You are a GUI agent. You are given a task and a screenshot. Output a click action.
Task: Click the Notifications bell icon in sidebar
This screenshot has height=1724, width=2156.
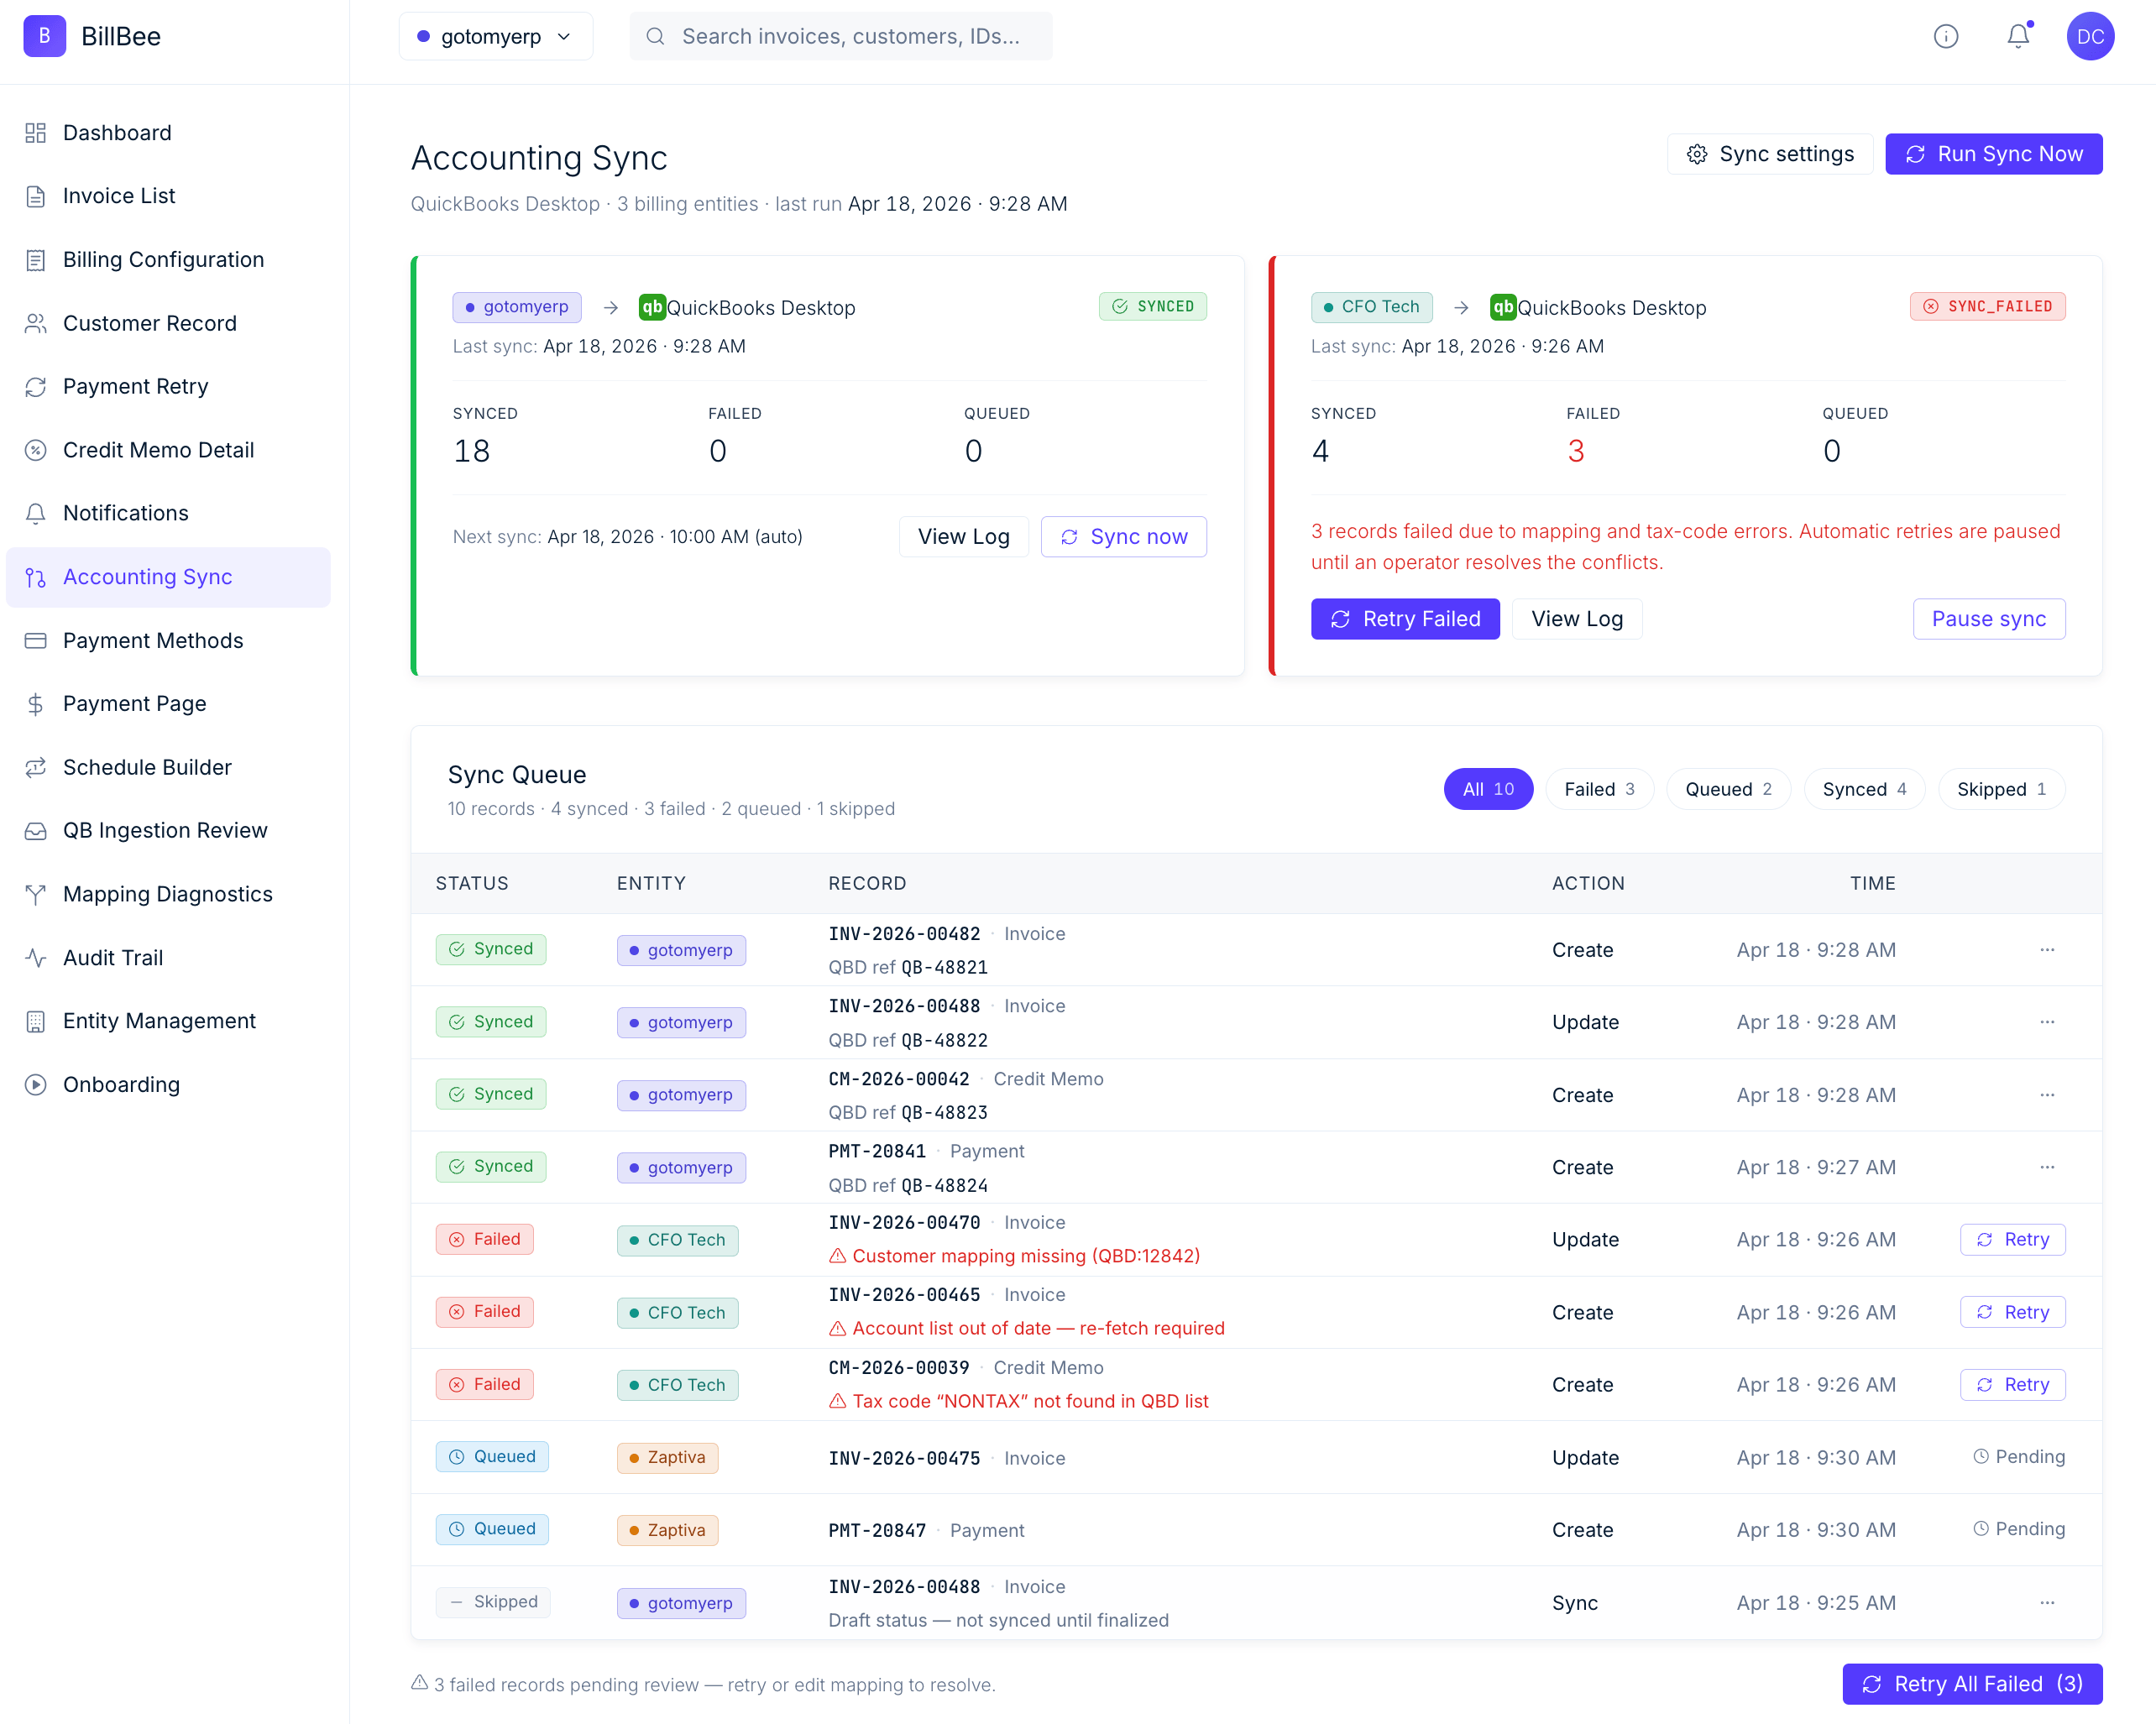(x=36, y=513)
